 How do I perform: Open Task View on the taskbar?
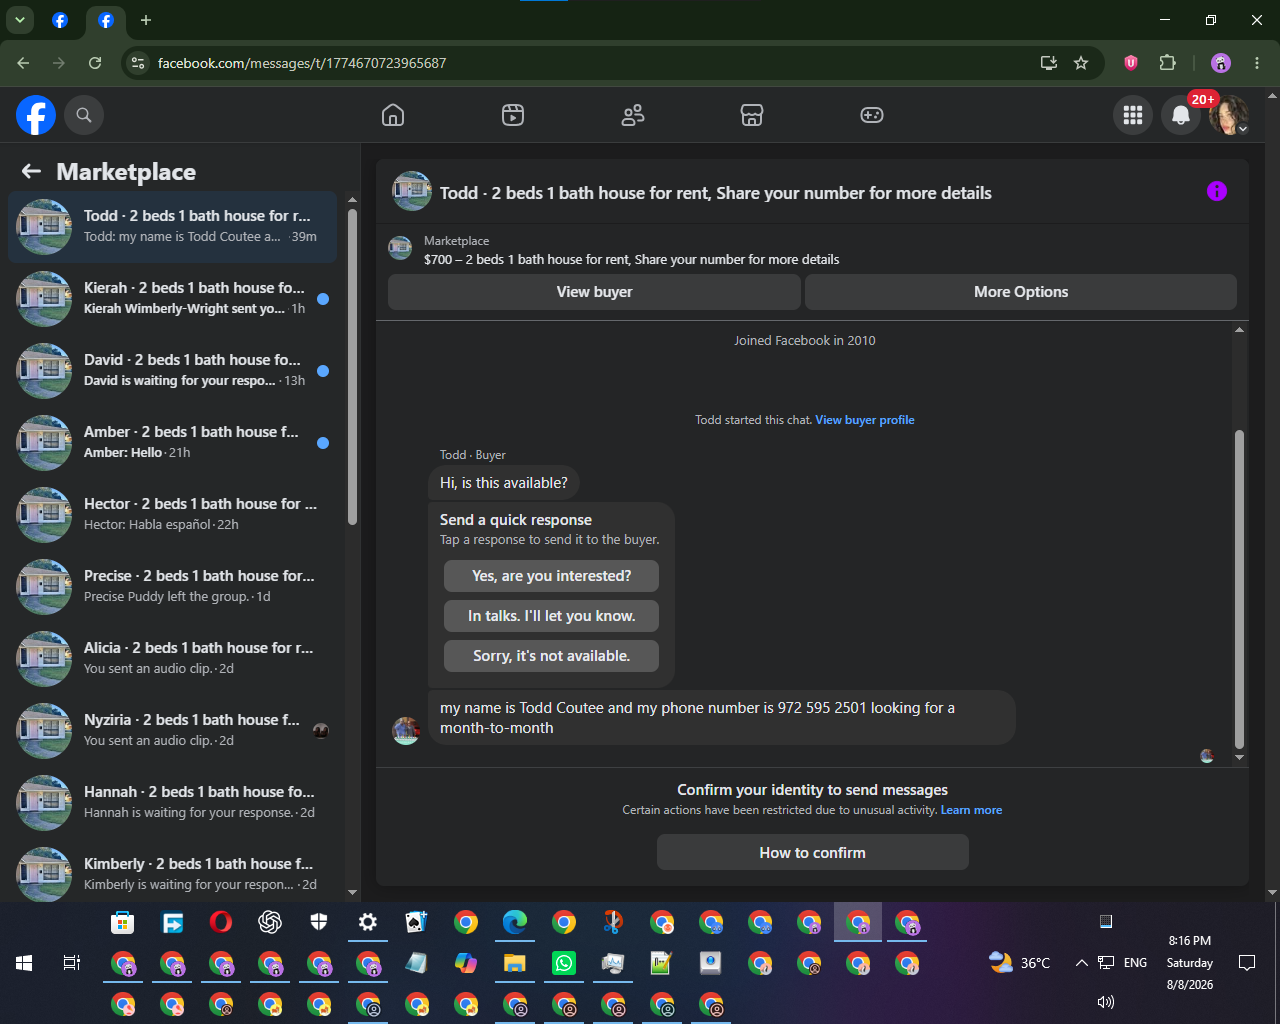pos(72,963)
